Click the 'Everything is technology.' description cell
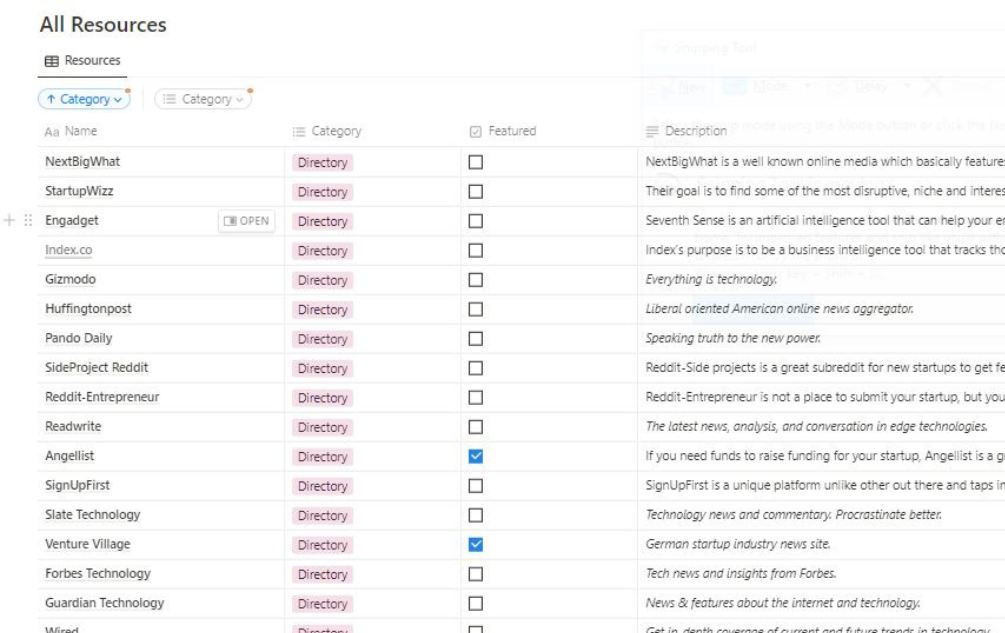The height and width of the screenshot is (633, 1005). [711, 279]
